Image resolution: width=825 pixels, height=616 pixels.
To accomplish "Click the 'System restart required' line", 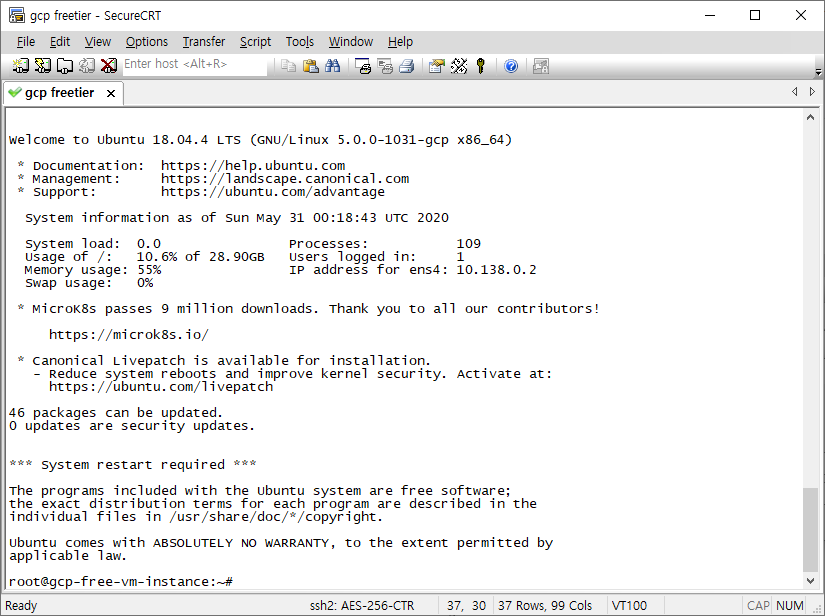I will 133,465.
